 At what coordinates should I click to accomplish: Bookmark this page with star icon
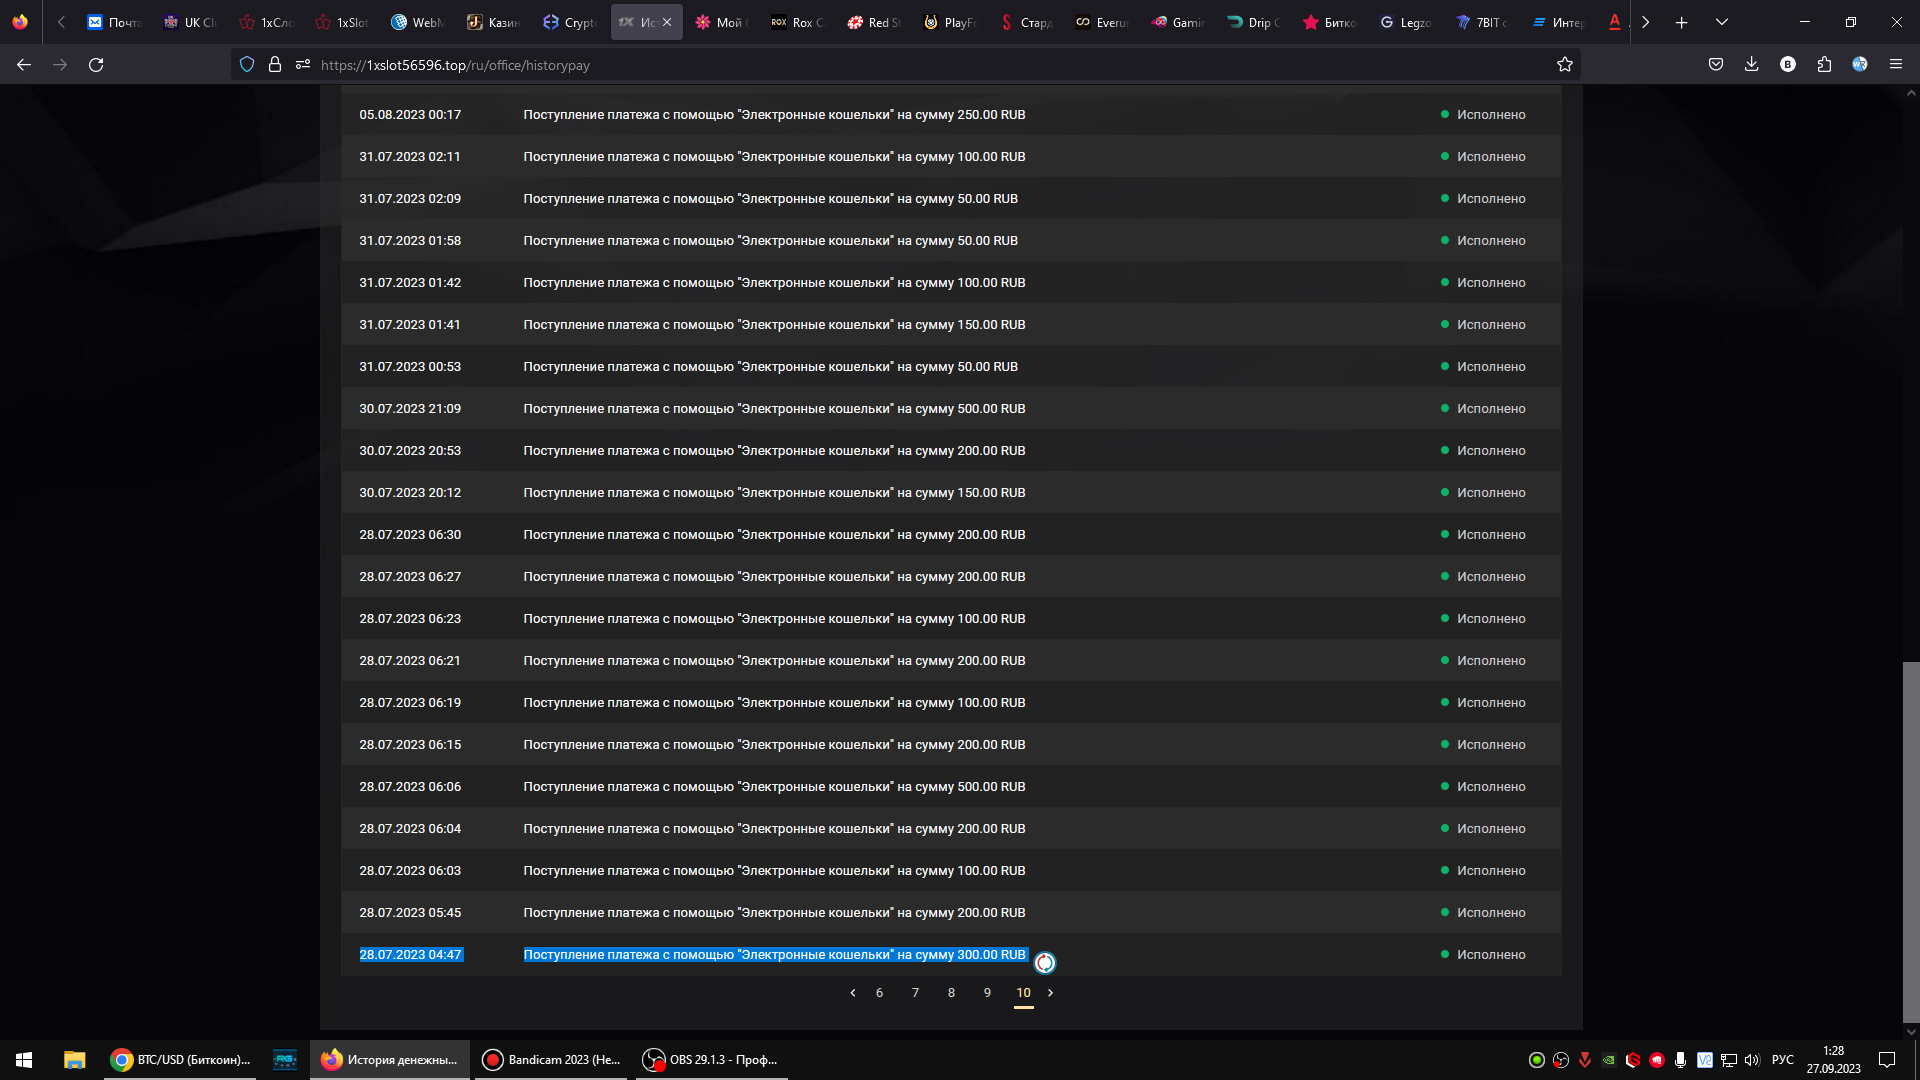tap(1565, 65)
